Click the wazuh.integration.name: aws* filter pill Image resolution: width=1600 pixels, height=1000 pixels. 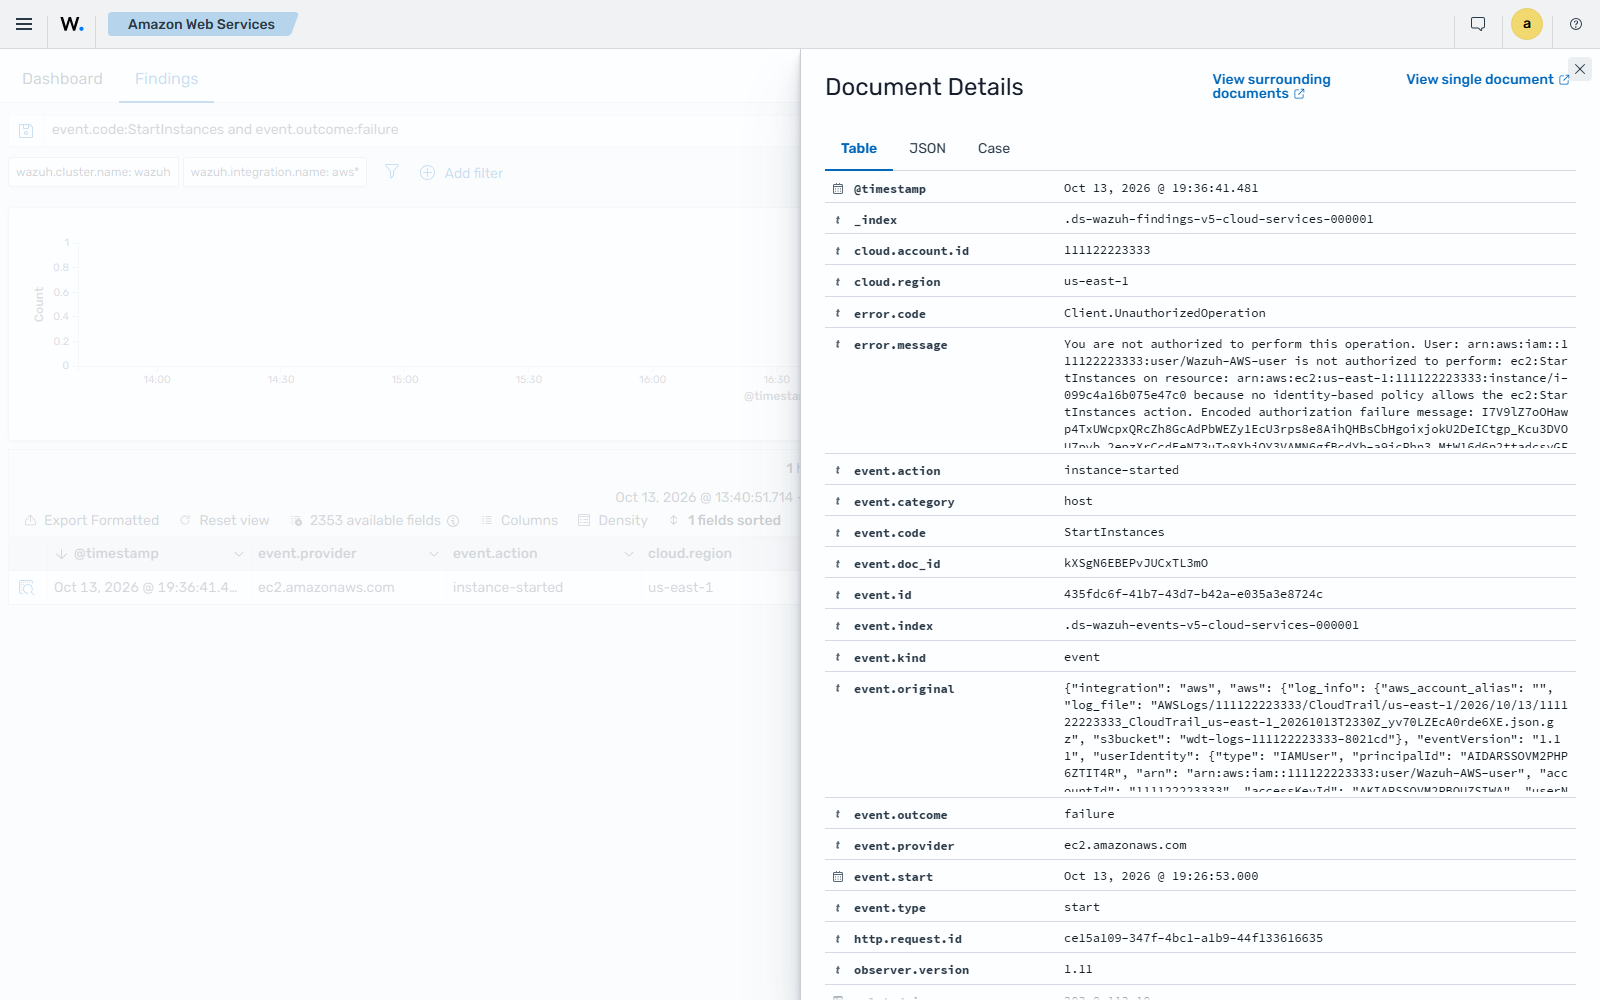click(x=275, y=172)
